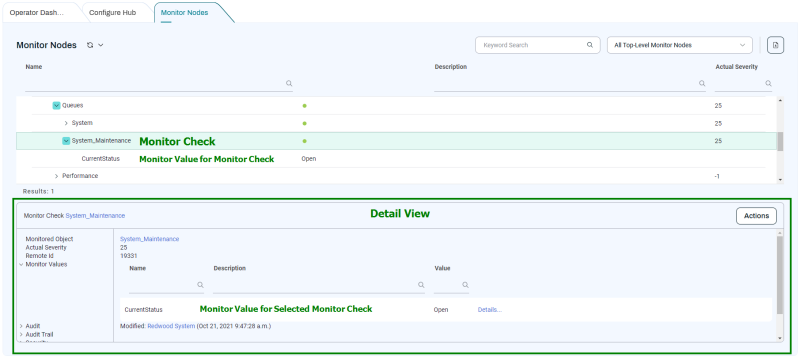
Task: Click the export document icon at top right
Action: point(776,45)
